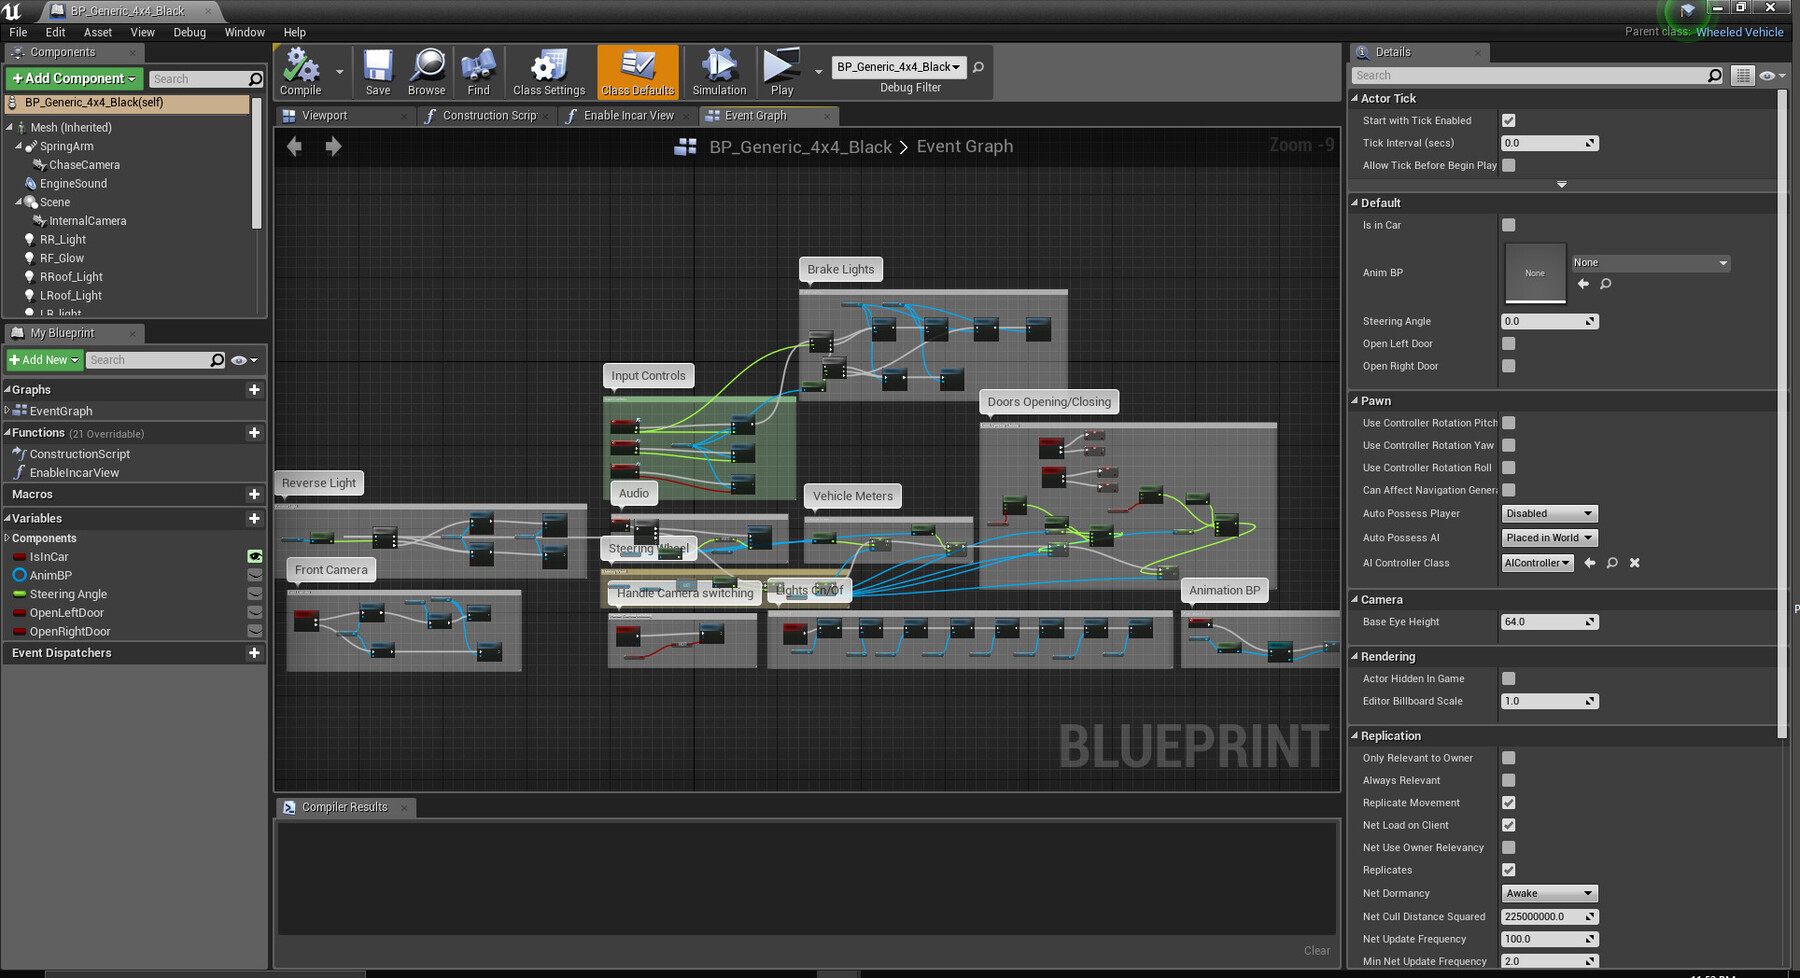Start a Simulation session

(719, 70)
